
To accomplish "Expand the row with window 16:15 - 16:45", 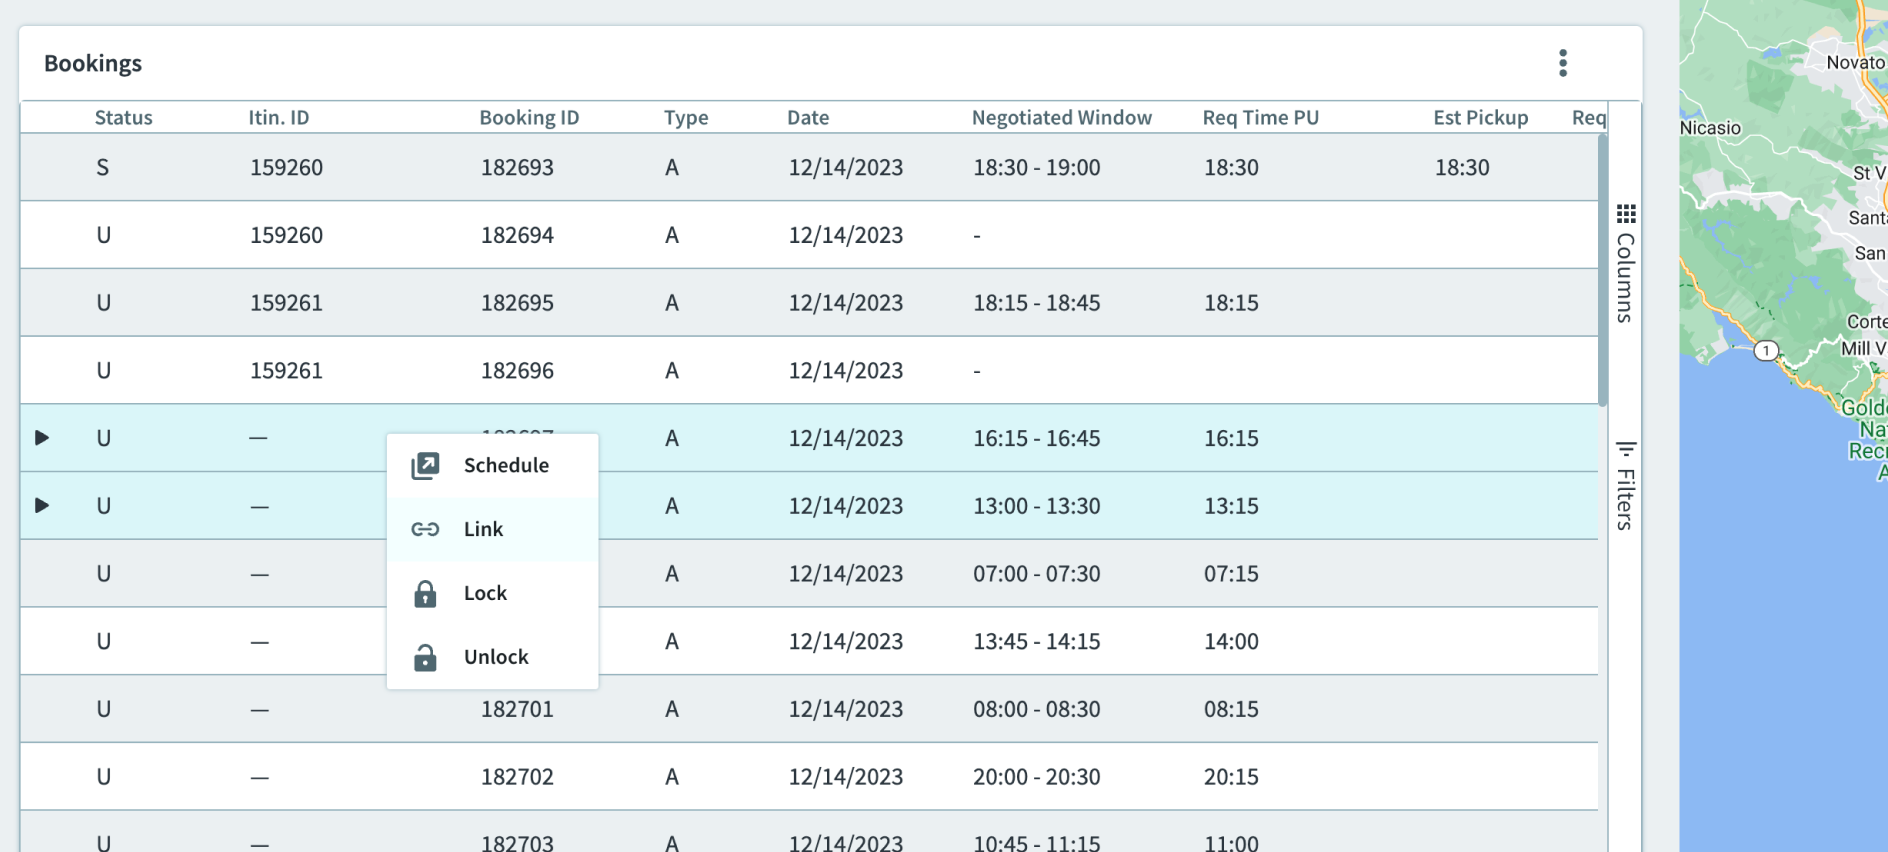I will [42, 438].
